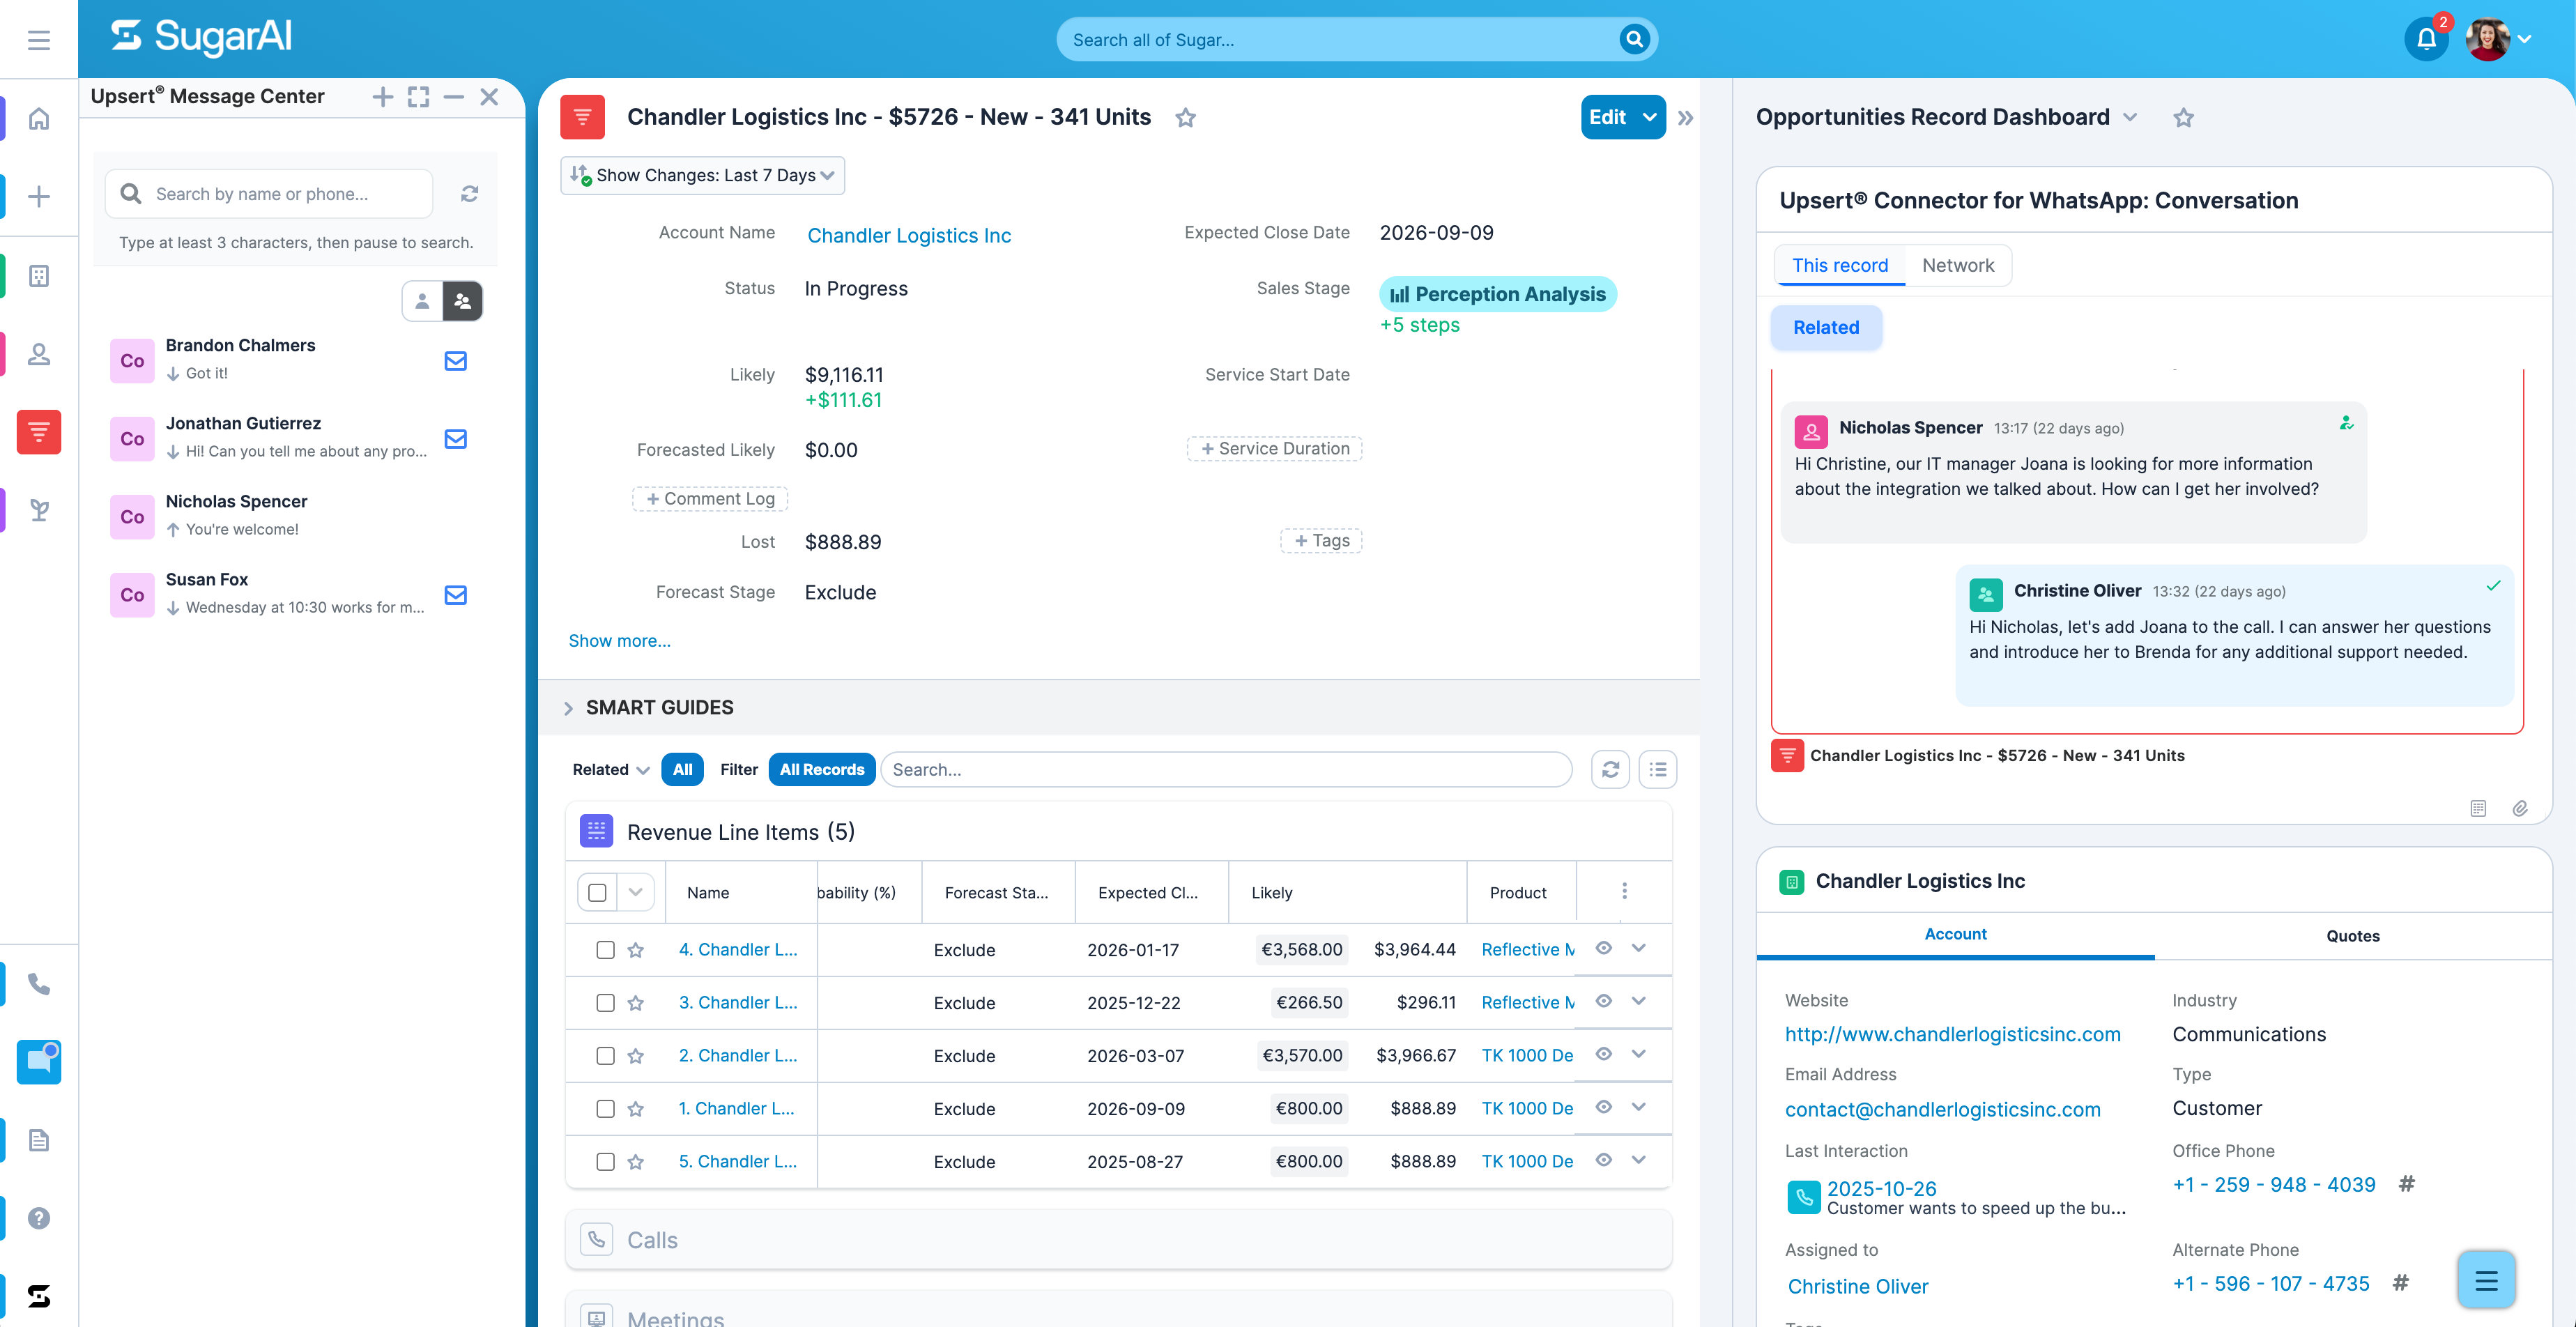The width and height of the screenshot is (2576, 1327).
Task: Check the row for 5. Chandler L...
Action: 605,1161
